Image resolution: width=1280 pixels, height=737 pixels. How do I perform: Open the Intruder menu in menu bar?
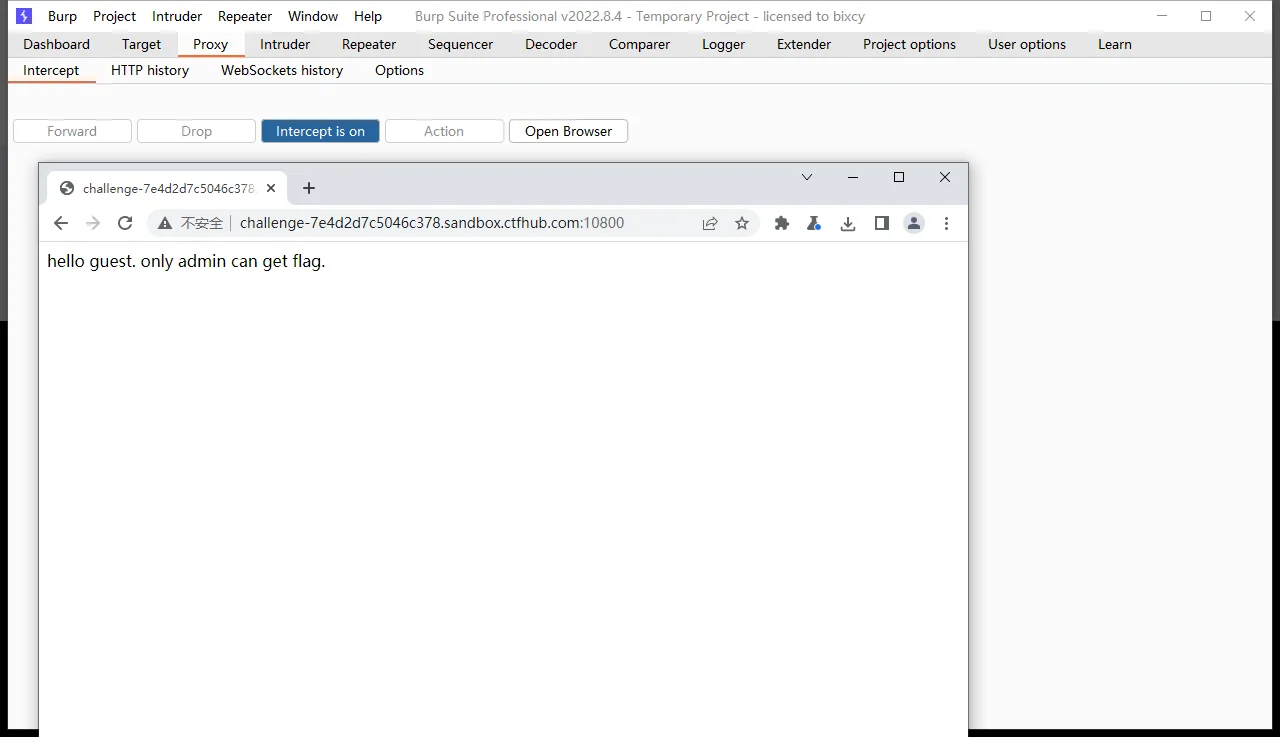click(x=177, y=16)
